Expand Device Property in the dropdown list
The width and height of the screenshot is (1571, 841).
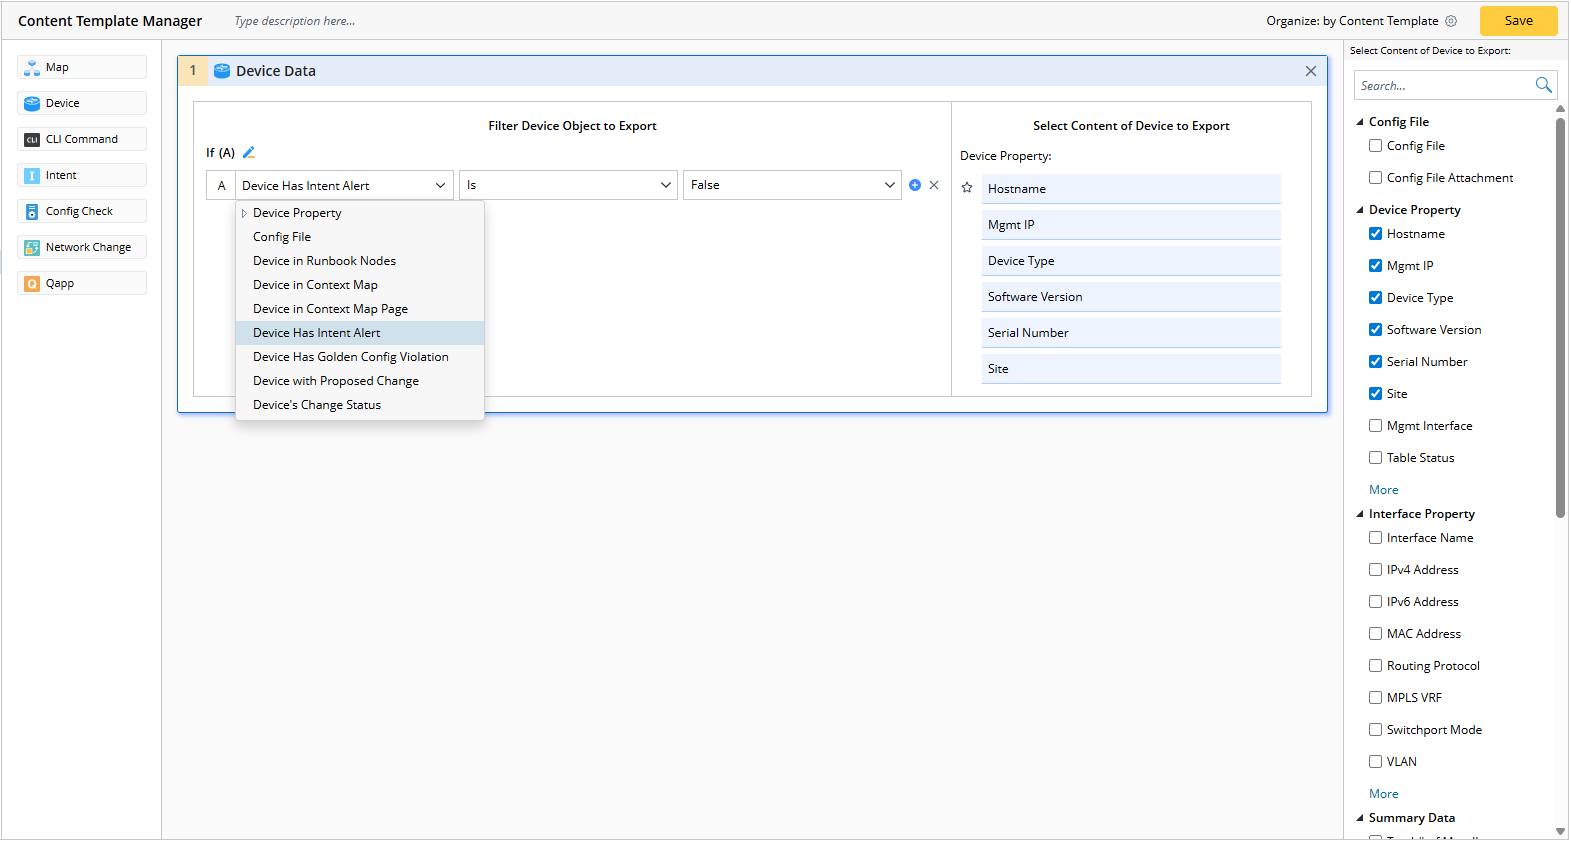pos(244,213)
